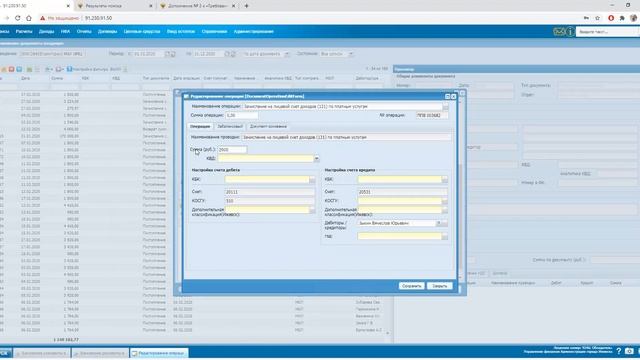Go to browser home page

(x=29, y=18)
